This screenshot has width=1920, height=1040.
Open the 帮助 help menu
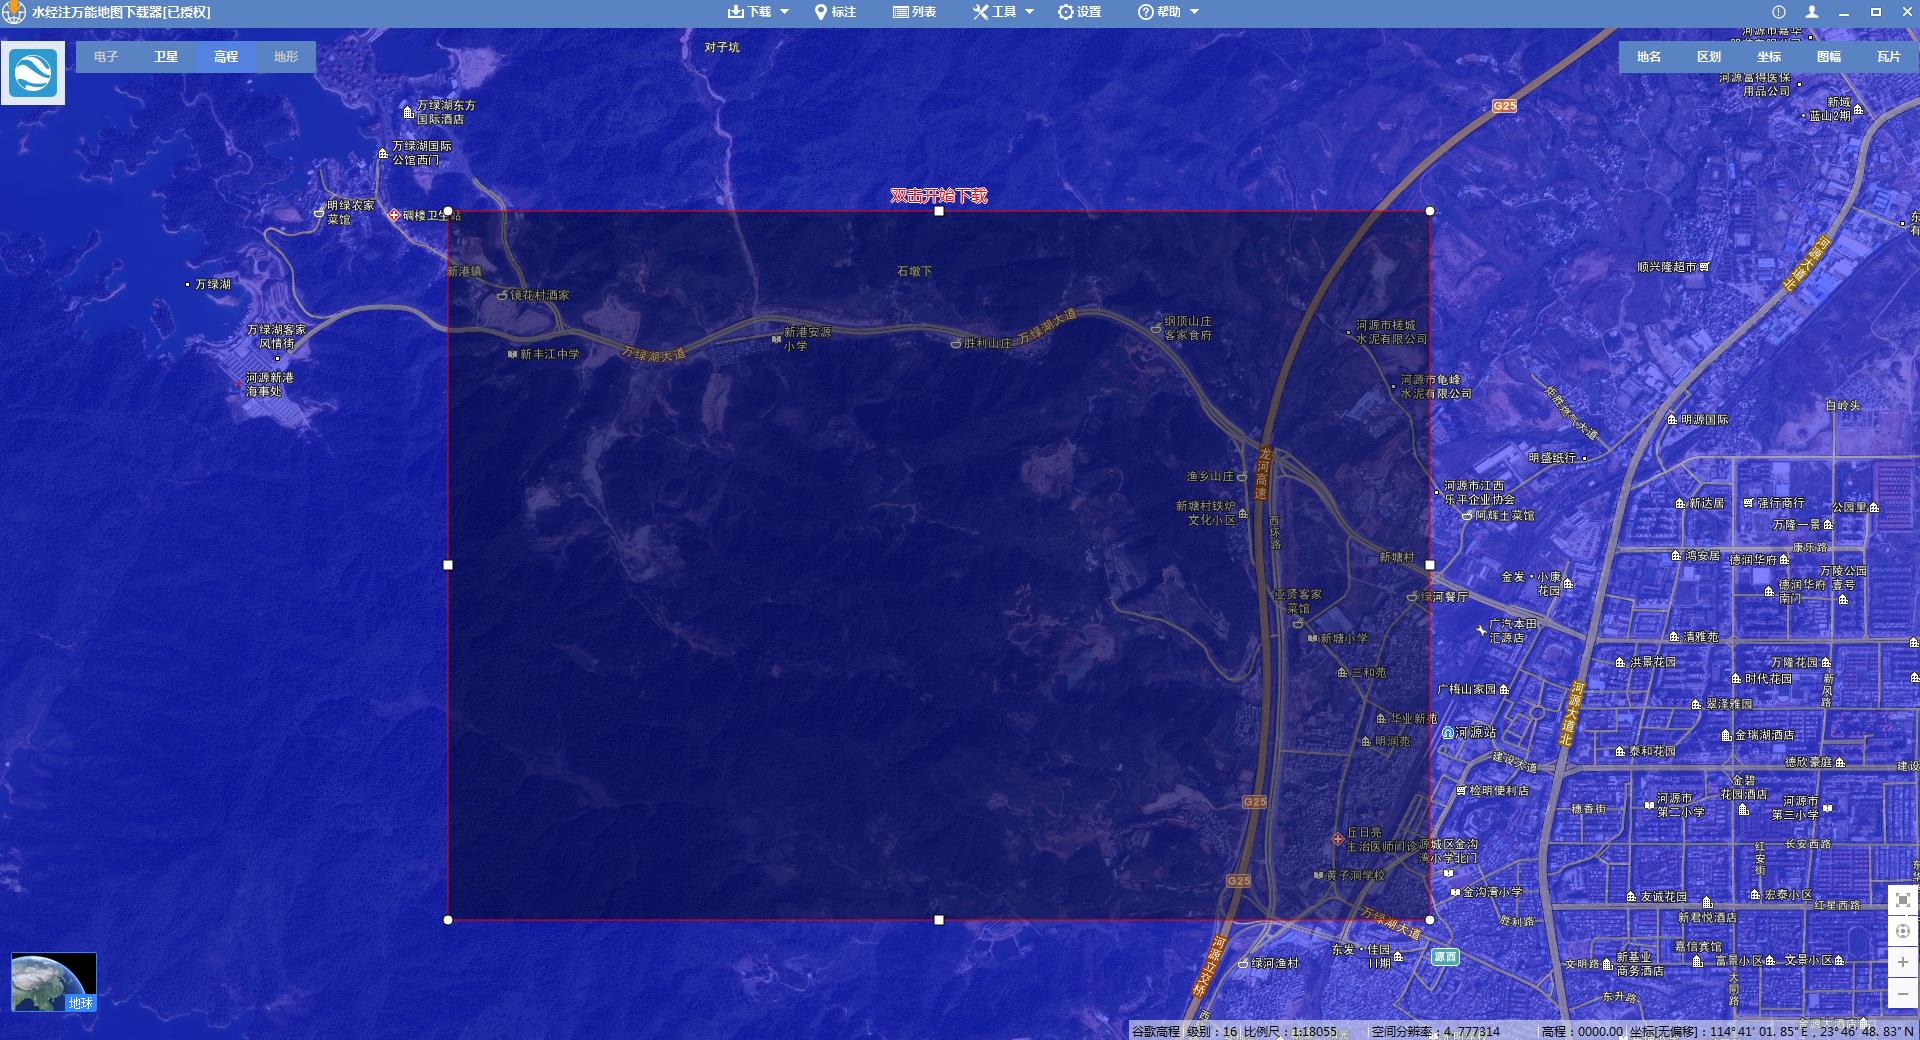click(x=1159, y=12)
